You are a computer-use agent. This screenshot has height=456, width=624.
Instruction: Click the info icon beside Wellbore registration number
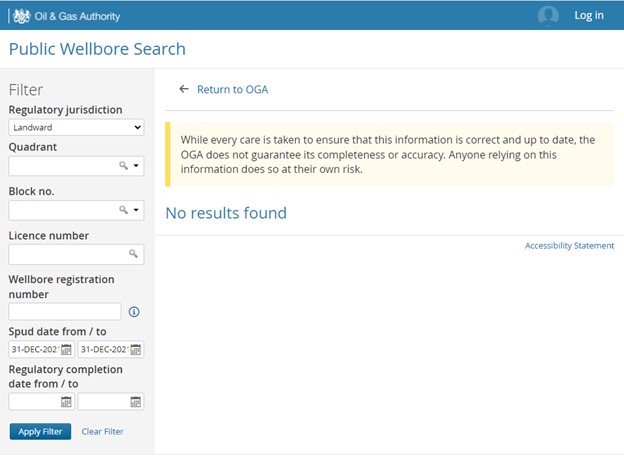134,312
